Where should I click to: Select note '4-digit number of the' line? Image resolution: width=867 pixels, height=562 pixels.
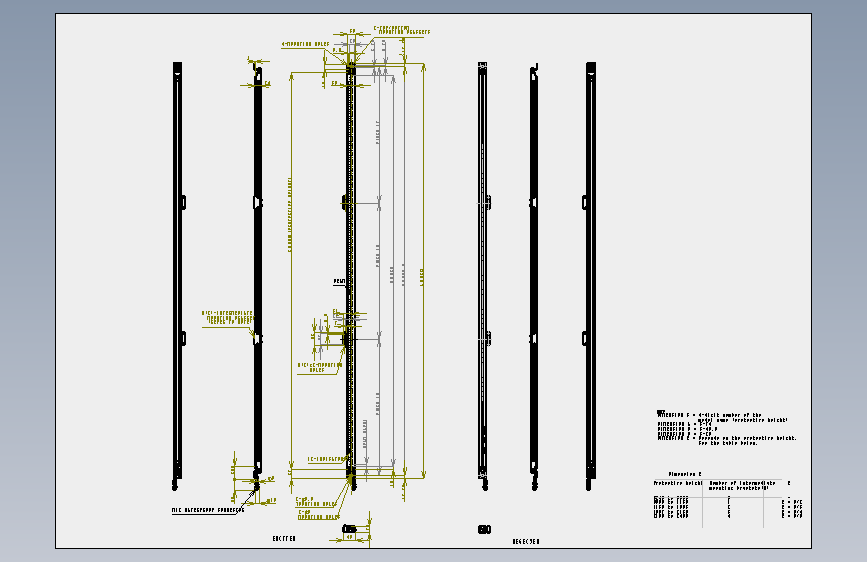tap(730, 415)
